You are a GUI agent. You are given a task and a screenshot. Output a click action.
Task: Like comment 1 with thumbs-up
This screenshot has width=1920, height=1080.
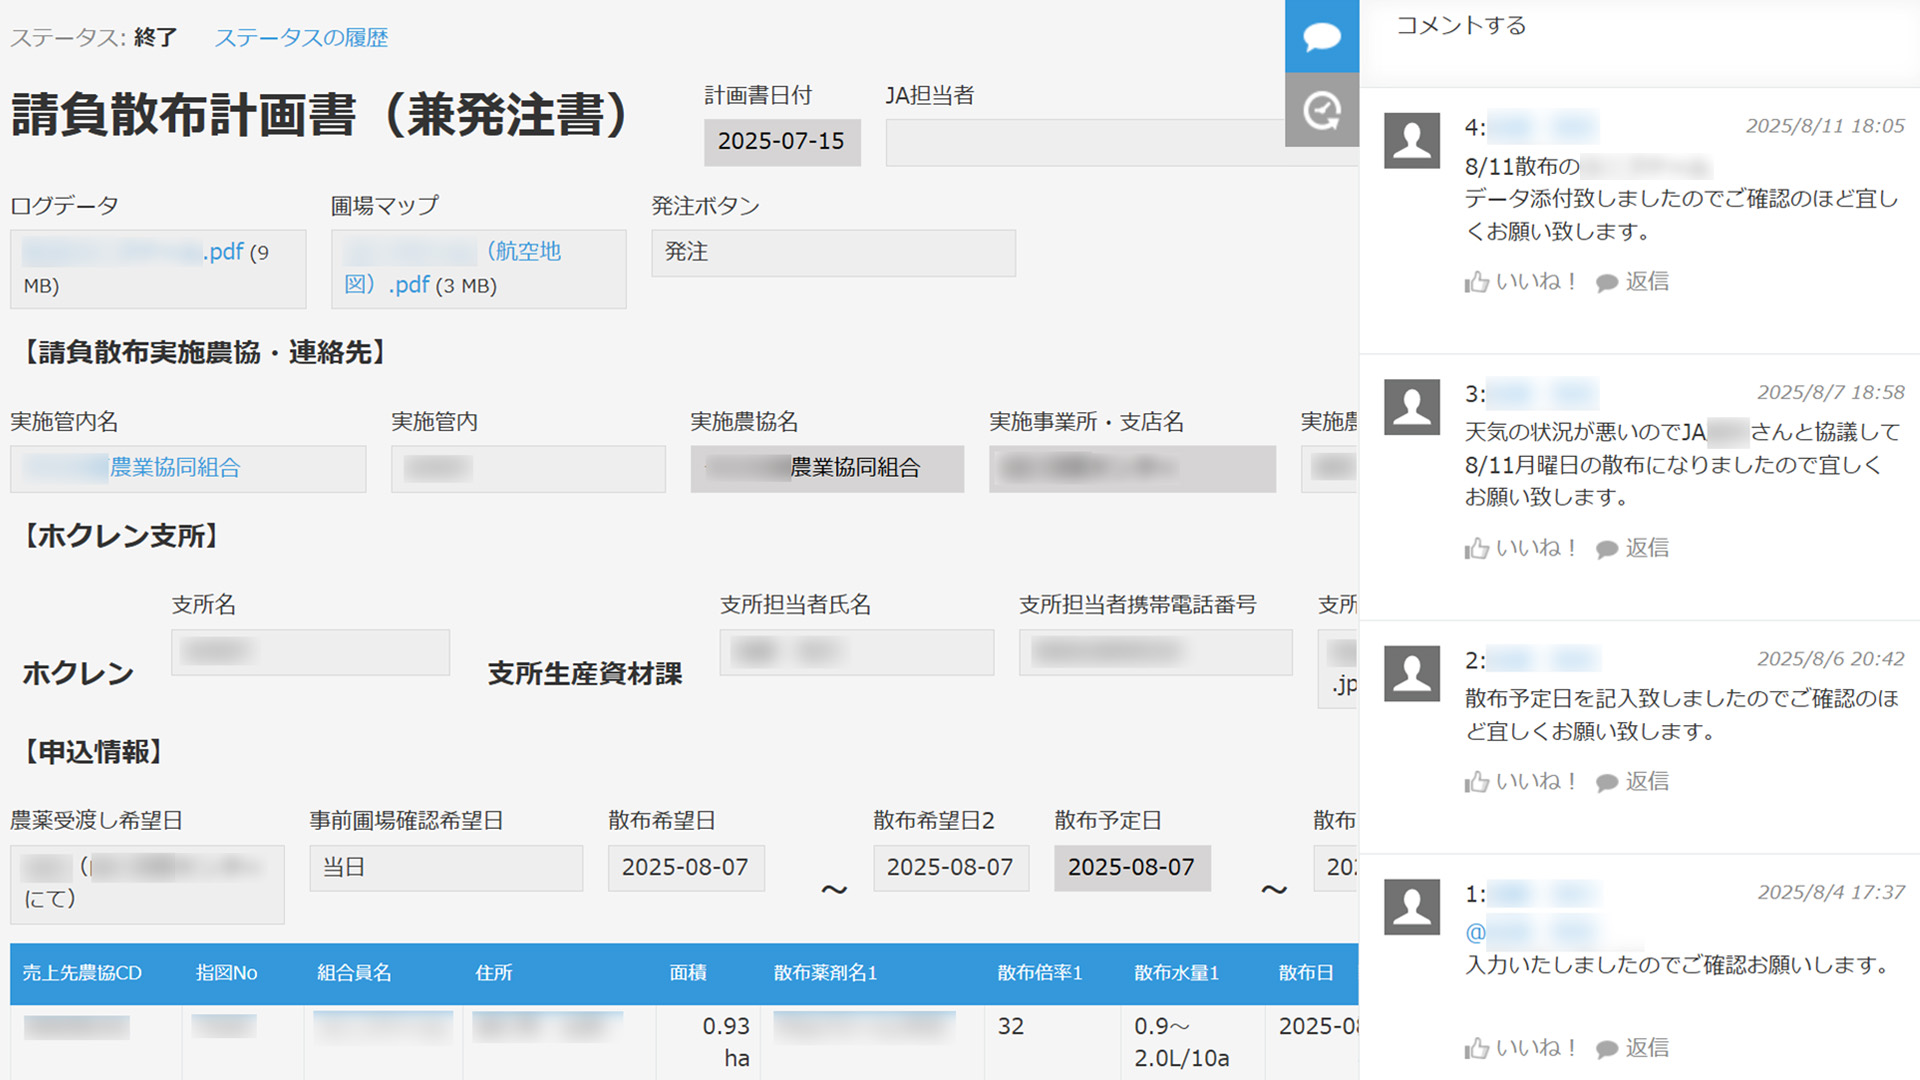click(x=1519, y=1048)
